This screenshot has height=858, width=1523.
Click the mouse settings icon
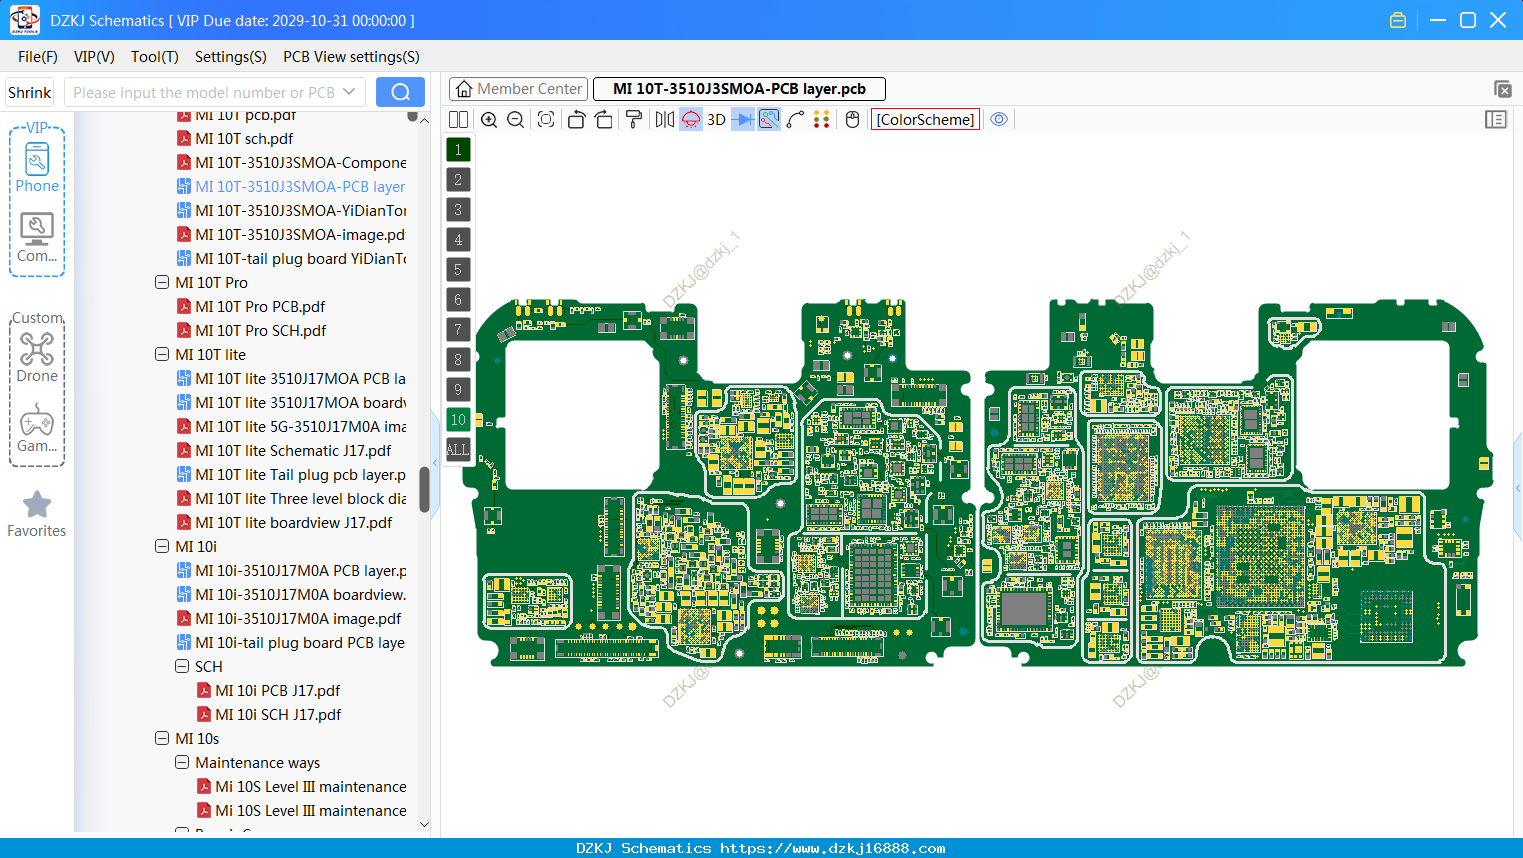pos(853,120)
